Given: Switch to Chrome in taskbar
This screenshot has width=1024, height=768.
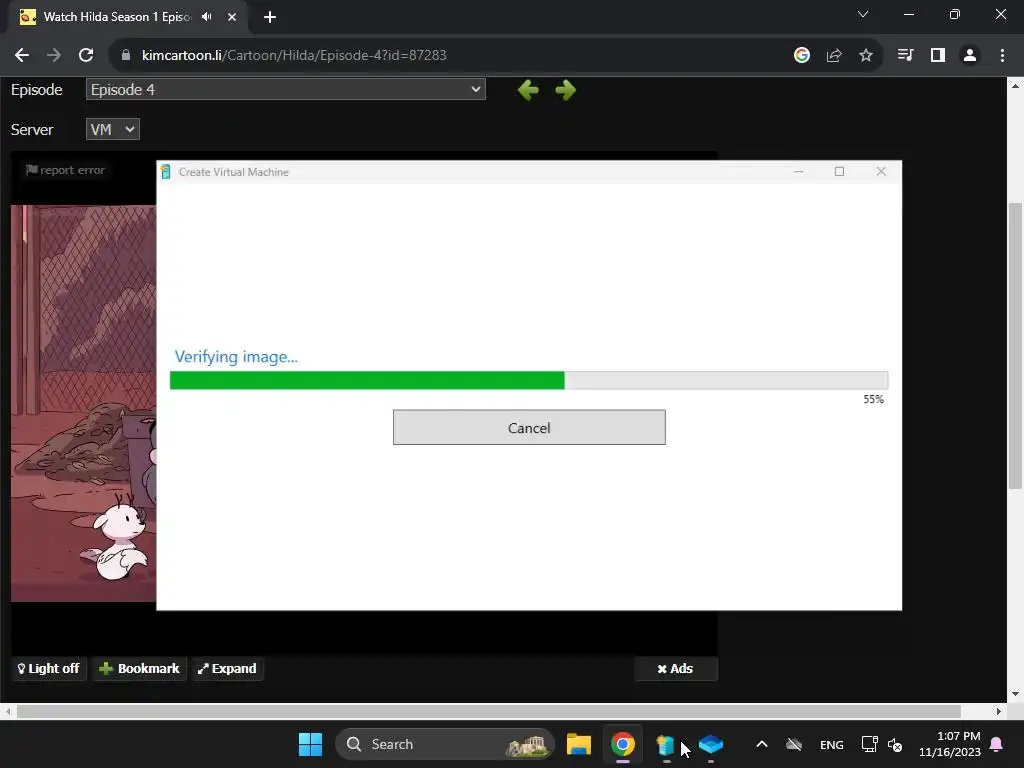Looking at the screenshot, I should click(x=622, y=744).
